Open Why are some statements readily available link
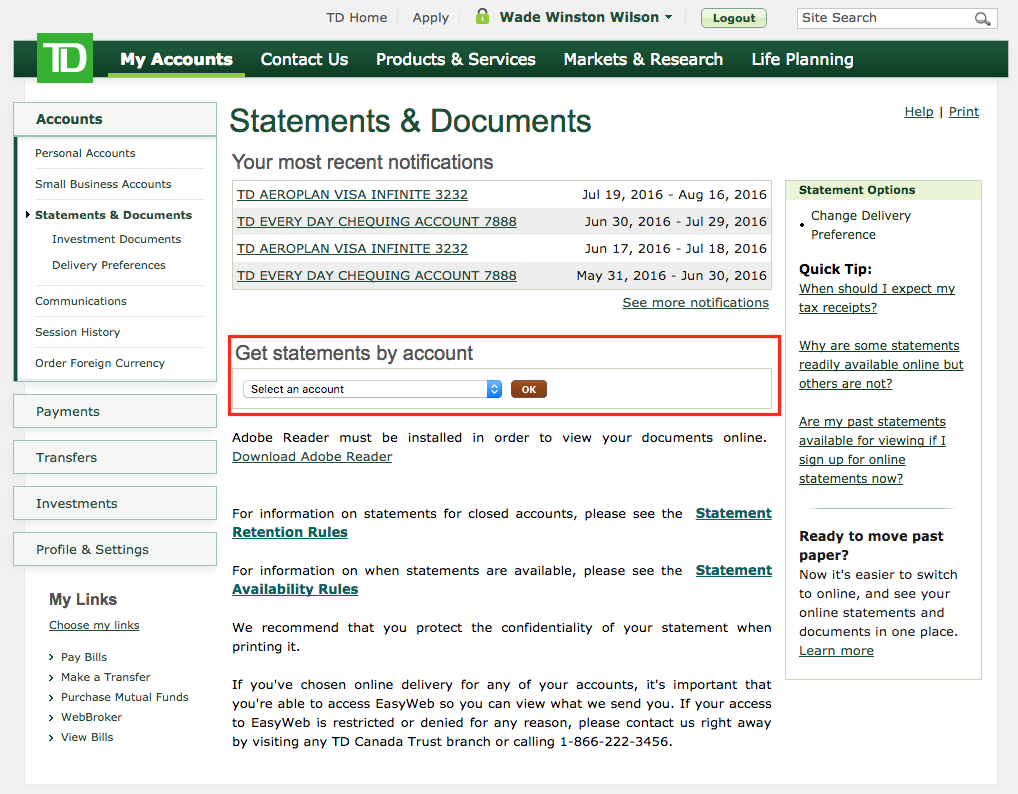 coord(881,365)
